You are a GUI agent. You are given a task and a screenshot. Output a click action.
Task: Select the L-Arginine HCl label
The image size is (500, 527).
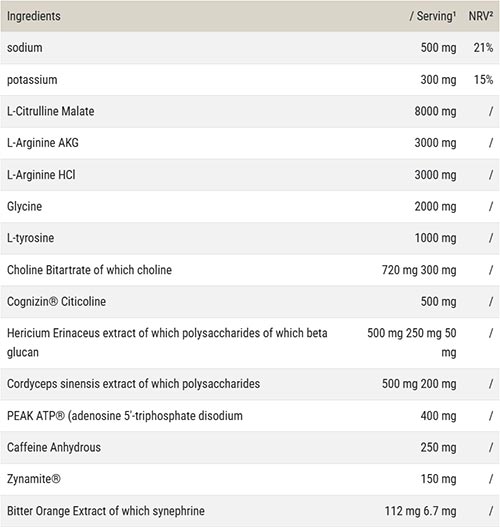pos(41,175)
